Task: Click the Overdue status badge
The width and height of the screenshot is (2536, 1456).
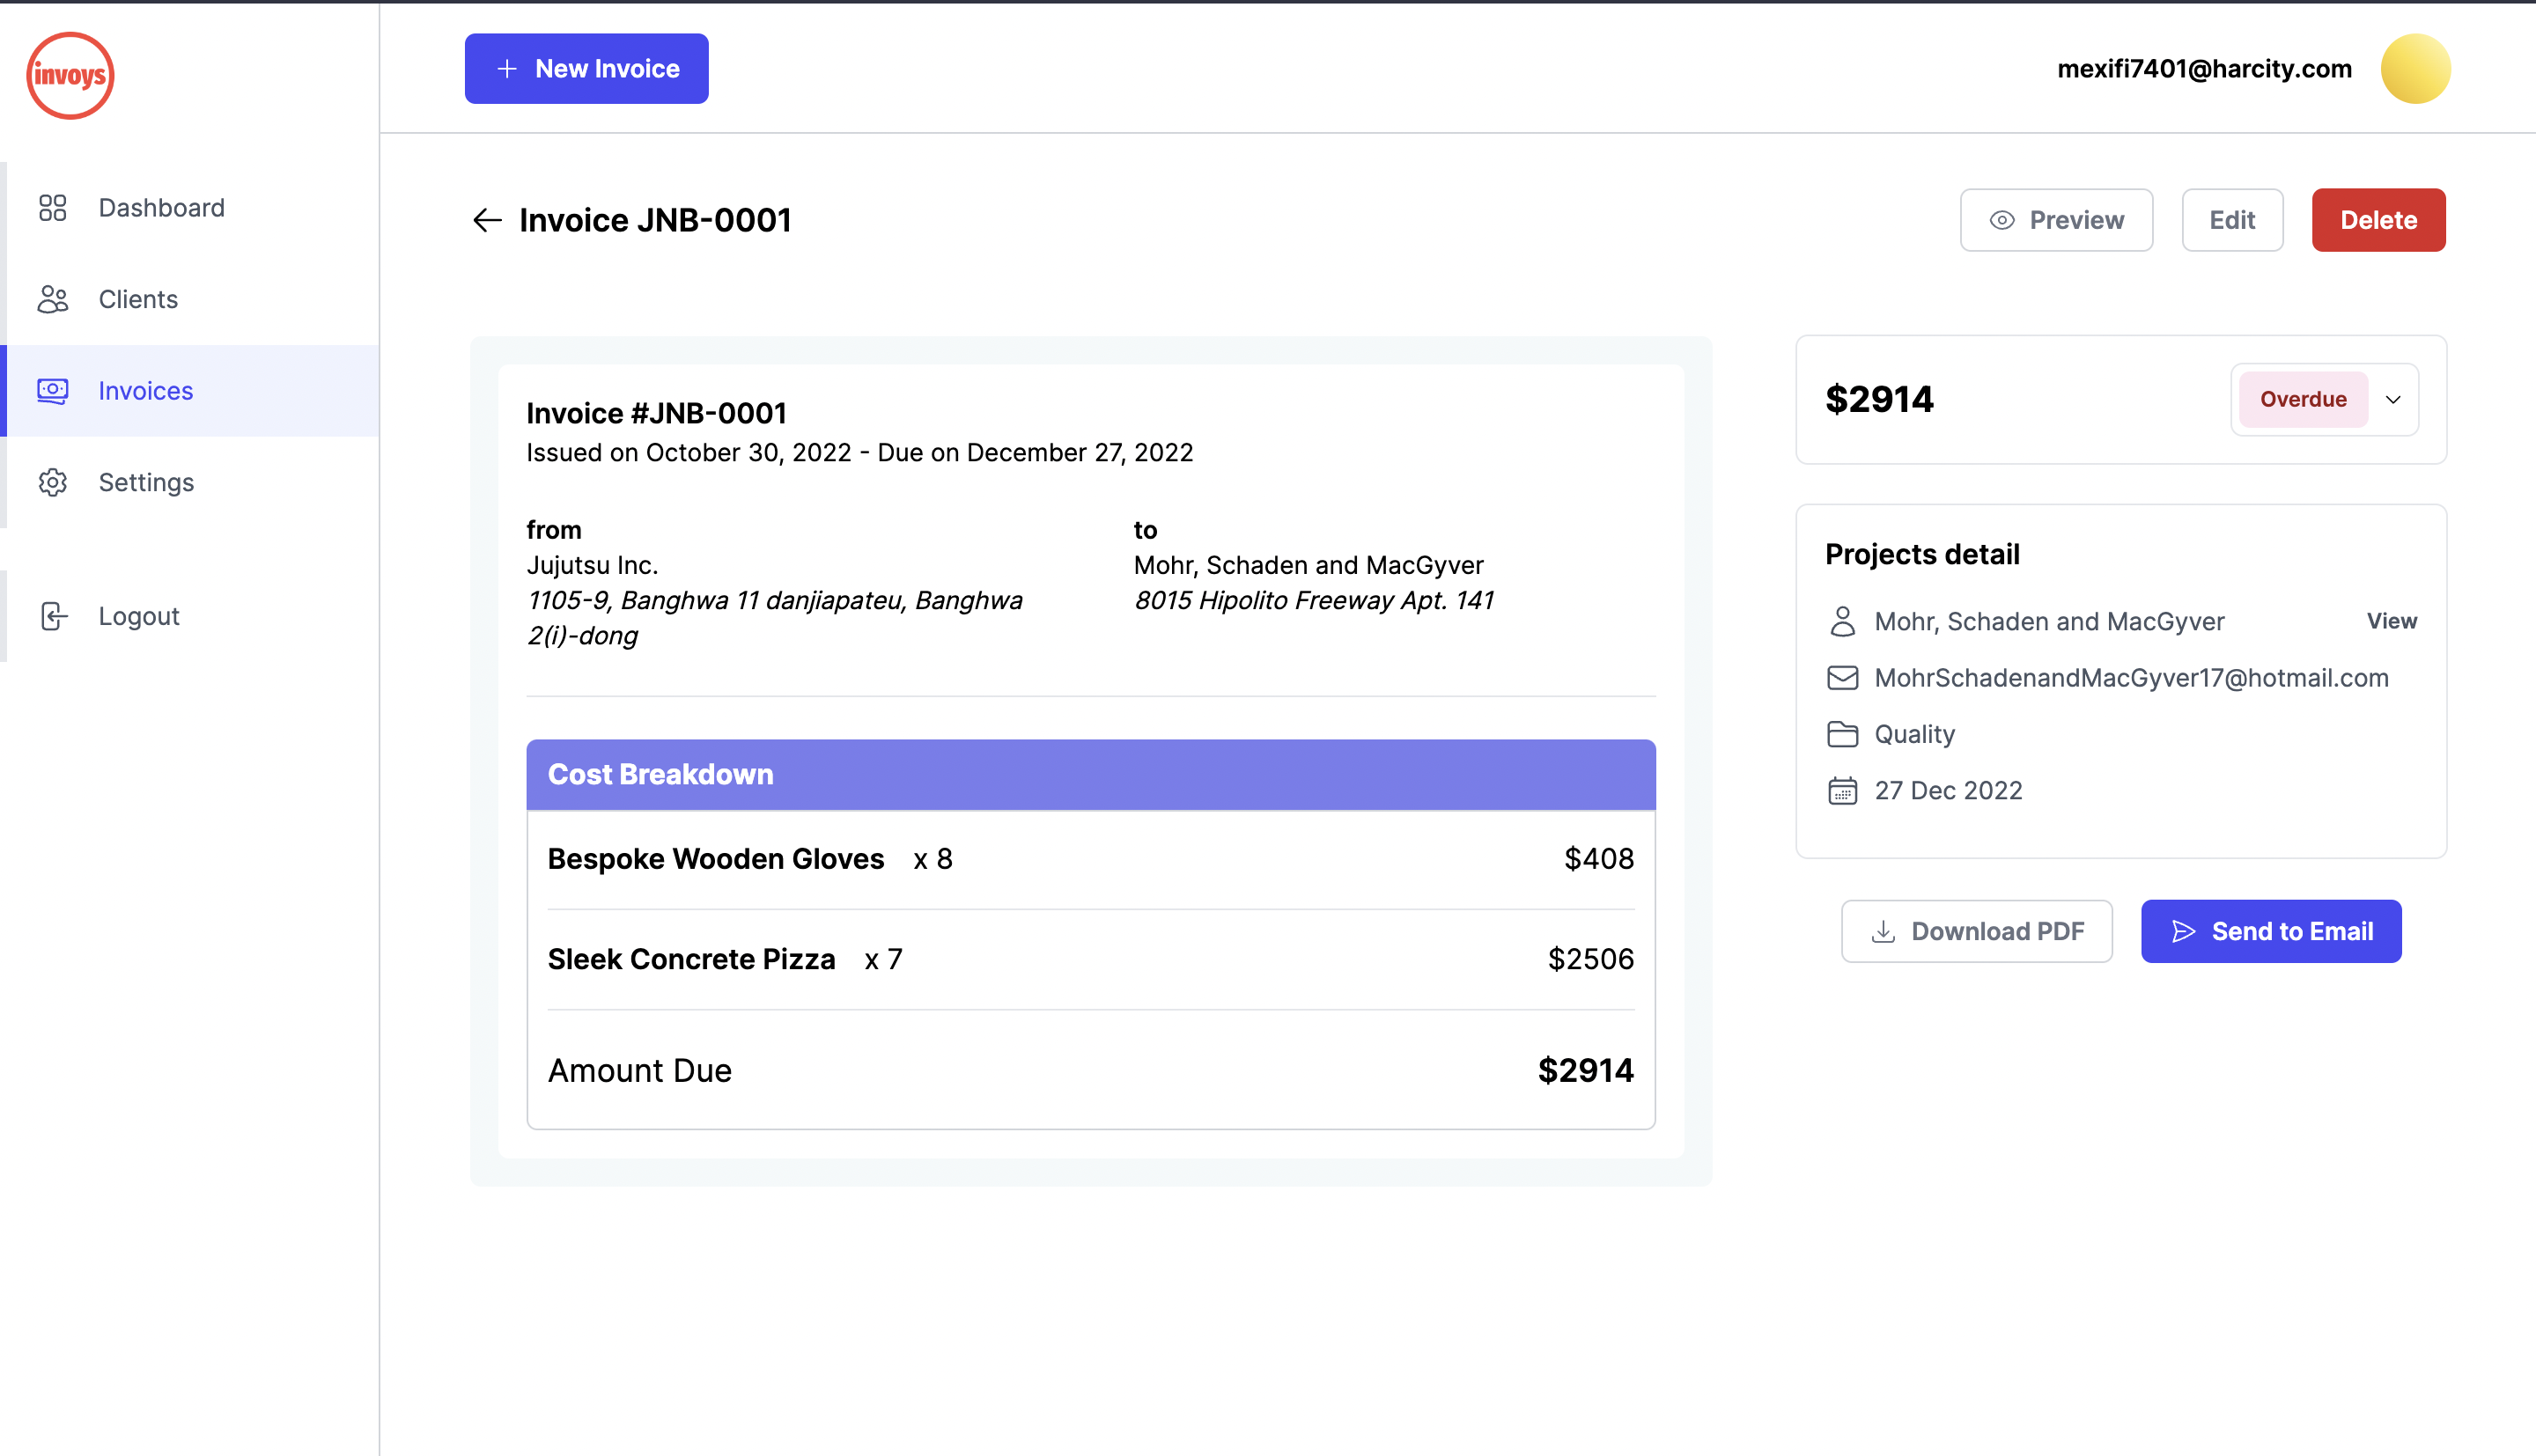Action: click(x=2303, y=400)
